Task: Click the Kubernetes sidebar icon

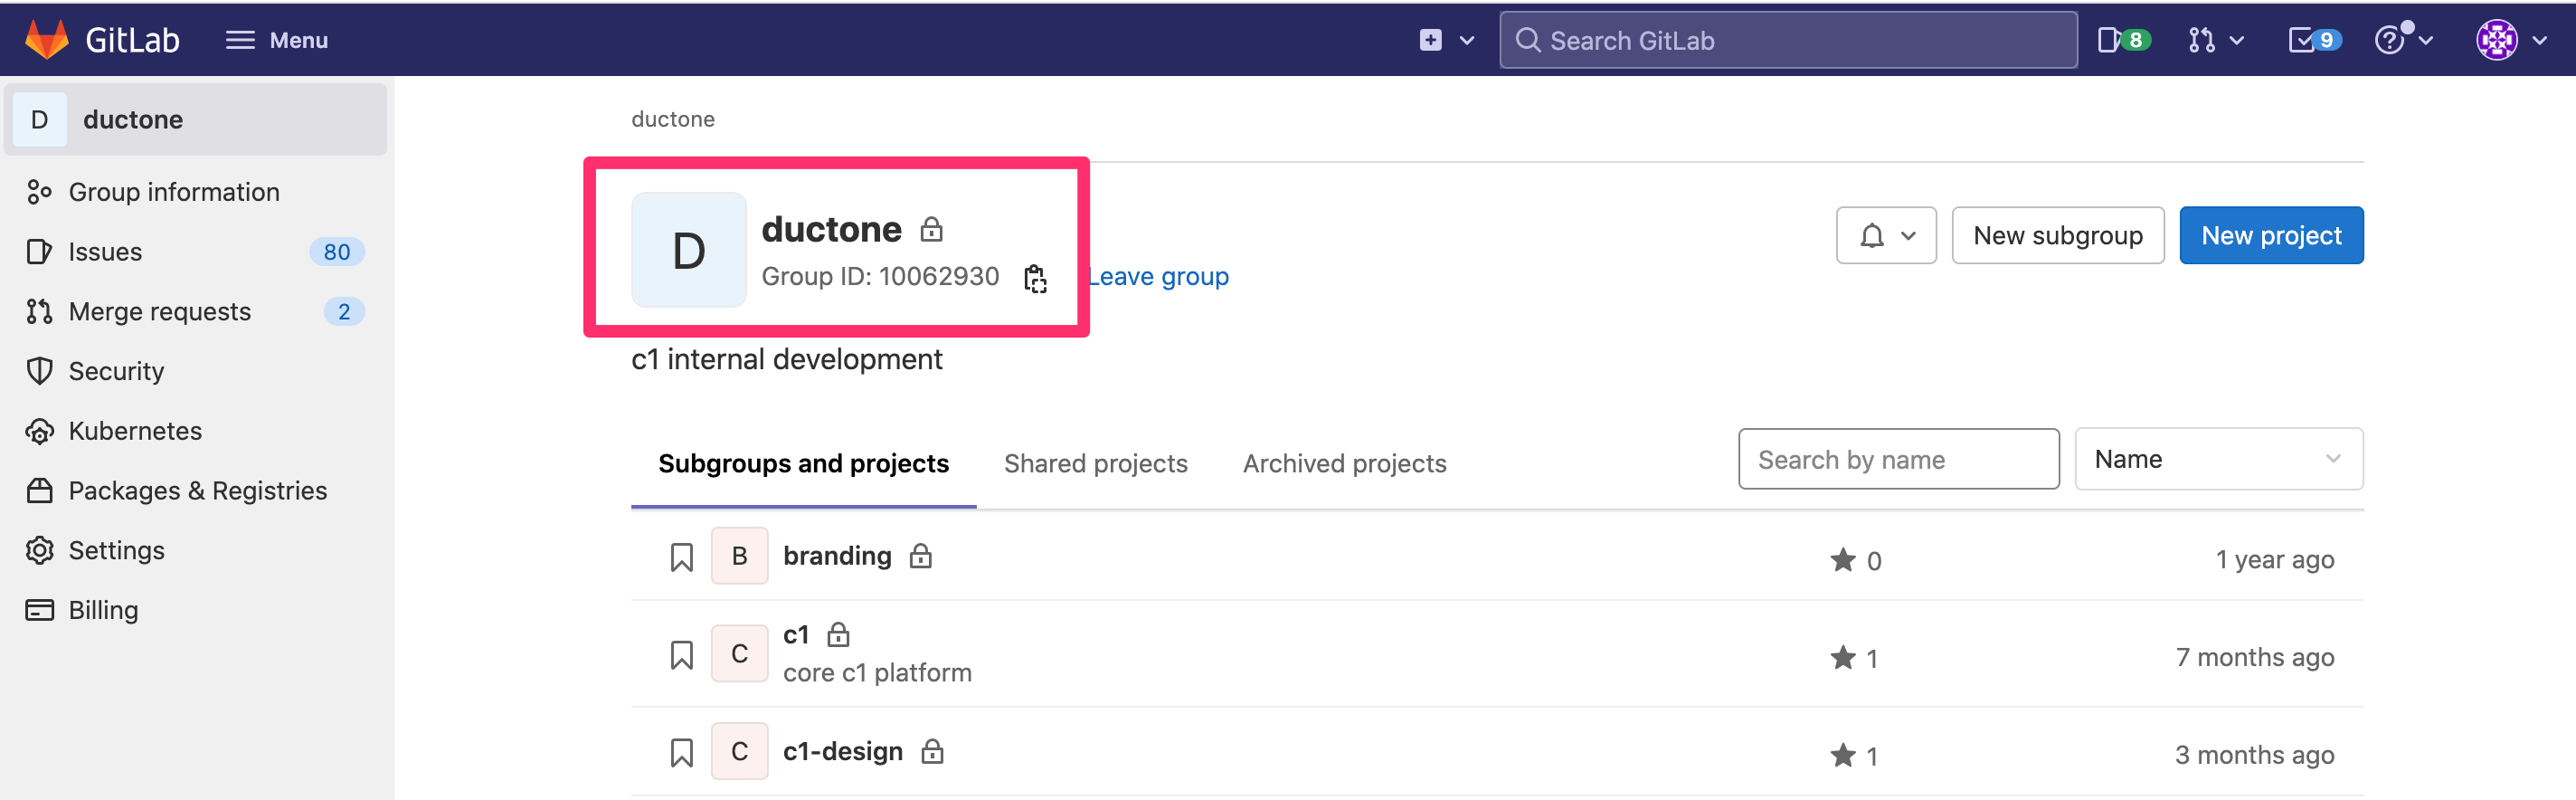Action: [39, 431]
